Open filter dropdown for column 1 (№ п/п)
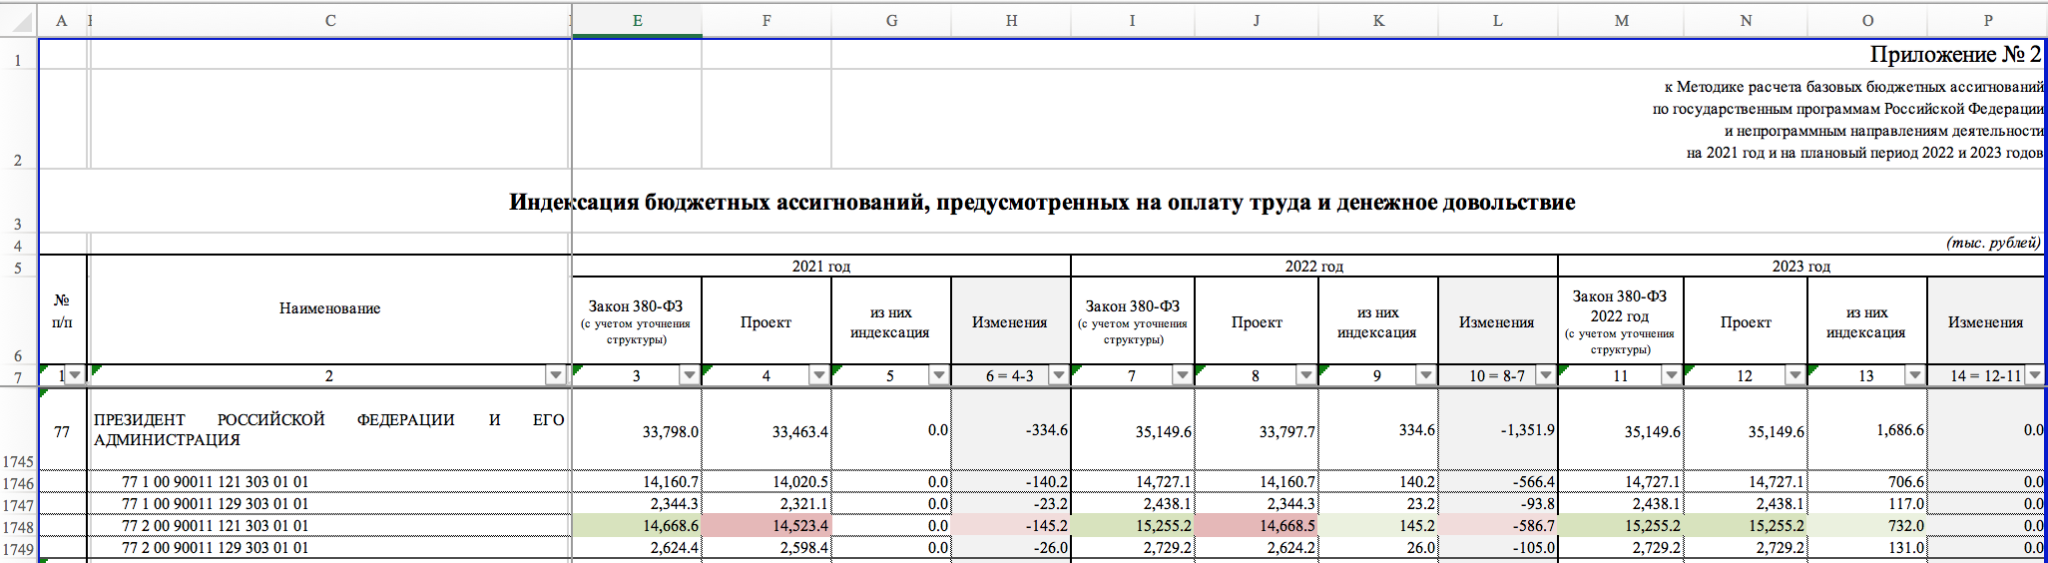 pyautogui.click(x=75, y=375)
